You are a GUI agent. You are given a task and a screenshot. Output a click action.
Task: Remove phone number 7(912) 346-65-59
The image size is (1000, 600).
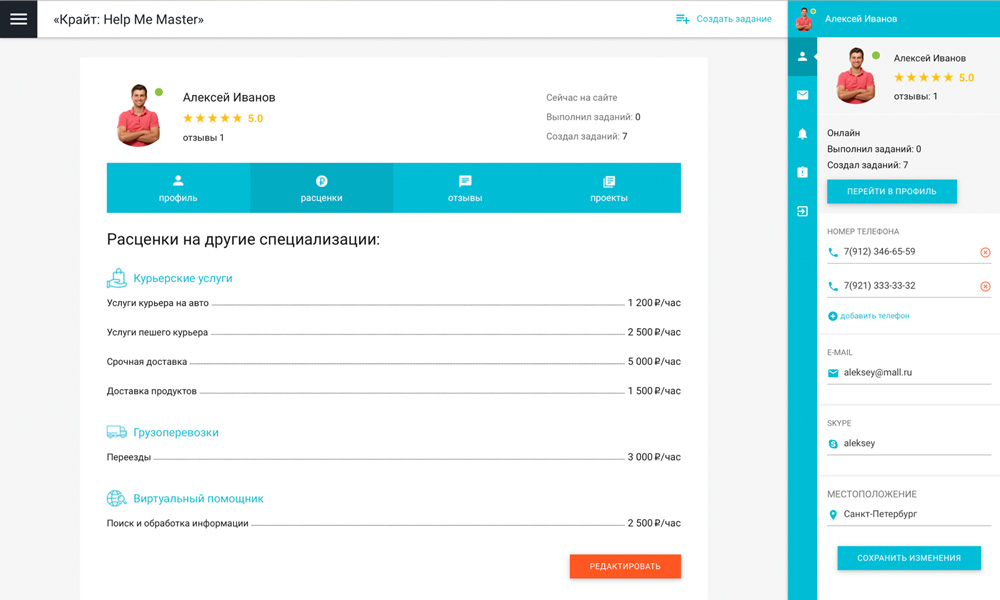click(x=985, y=253)
